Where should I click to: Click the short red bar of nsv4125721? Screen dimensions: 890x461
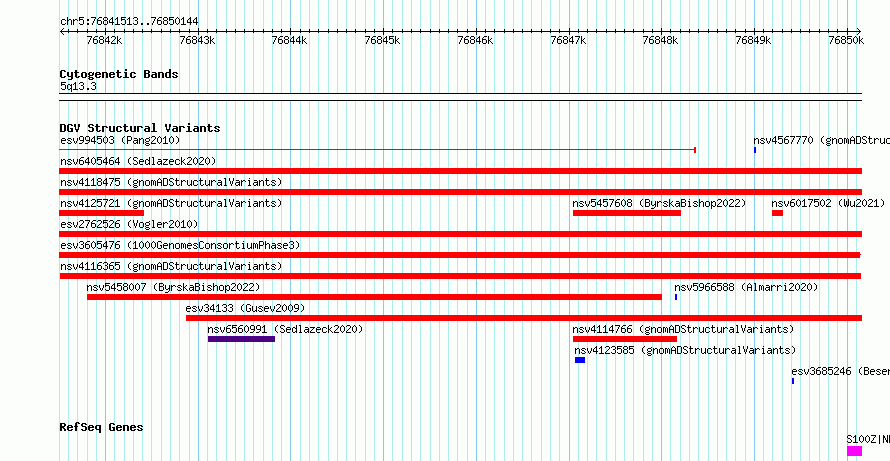click(102, 213)
